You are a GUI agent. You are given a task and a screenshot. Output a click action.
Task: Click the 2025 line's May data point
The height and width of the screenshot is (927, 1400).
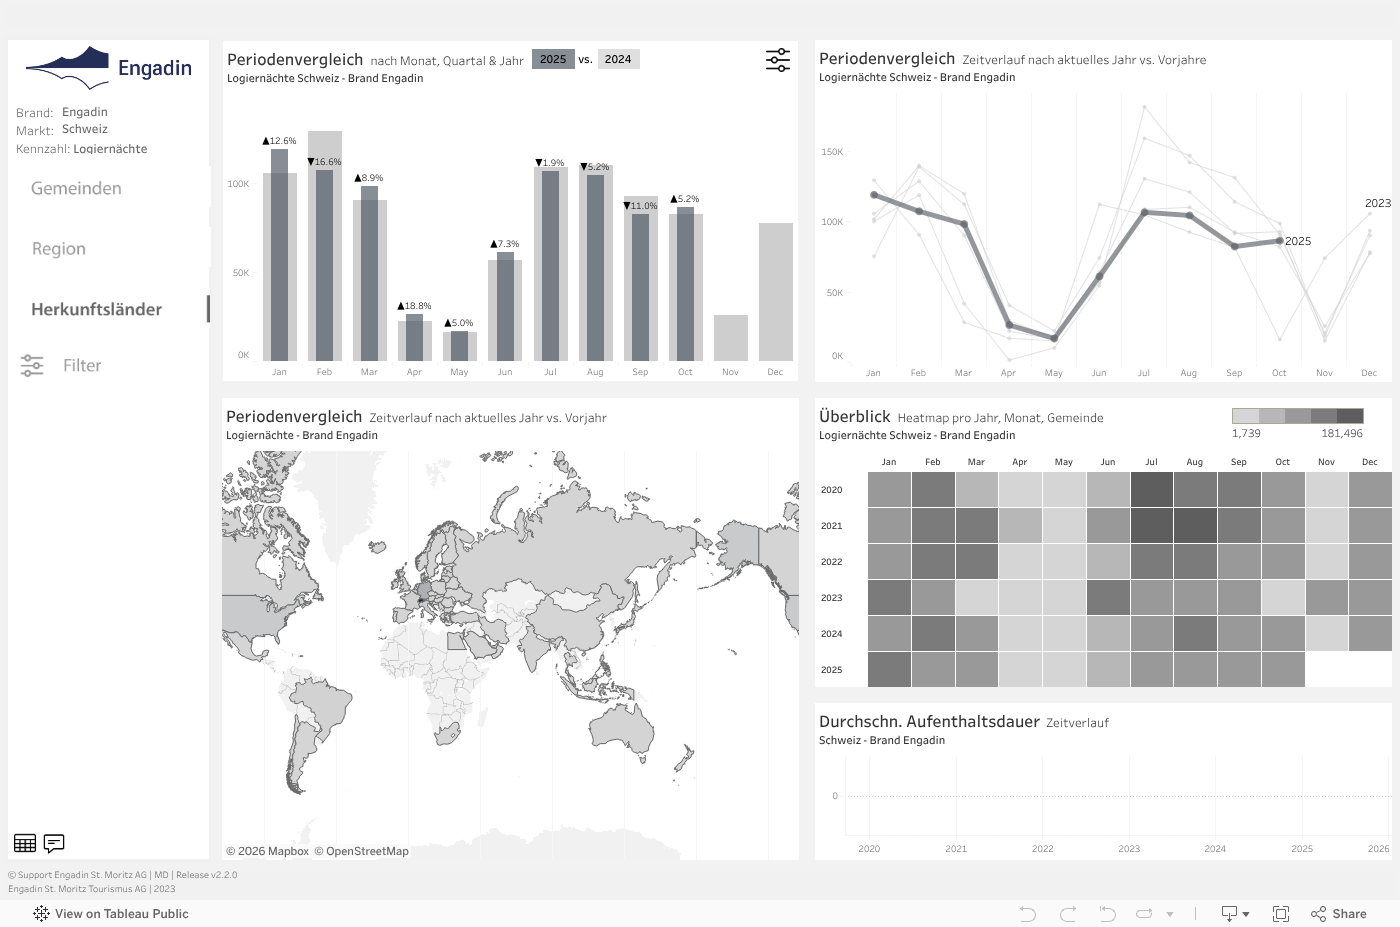[1054, 338]
